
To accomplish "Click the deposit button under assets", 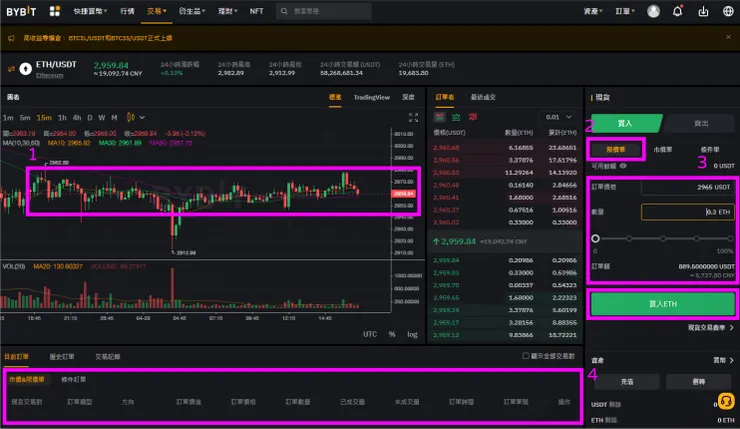I will click(x=627, y=382).
